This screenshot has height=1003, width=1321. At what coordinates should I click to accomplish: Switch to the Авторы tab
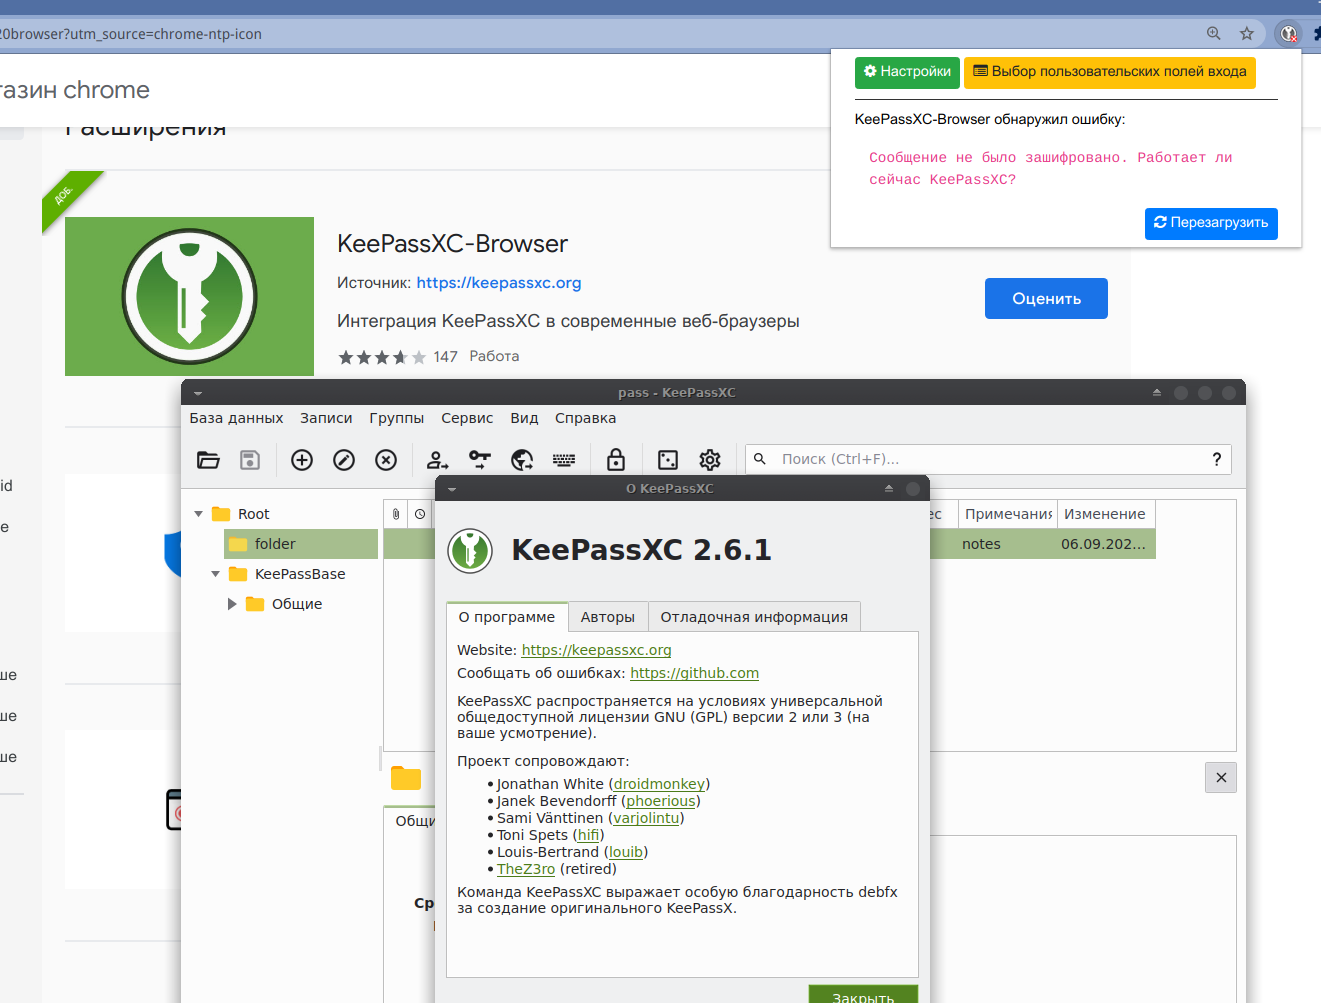[607, 617]
